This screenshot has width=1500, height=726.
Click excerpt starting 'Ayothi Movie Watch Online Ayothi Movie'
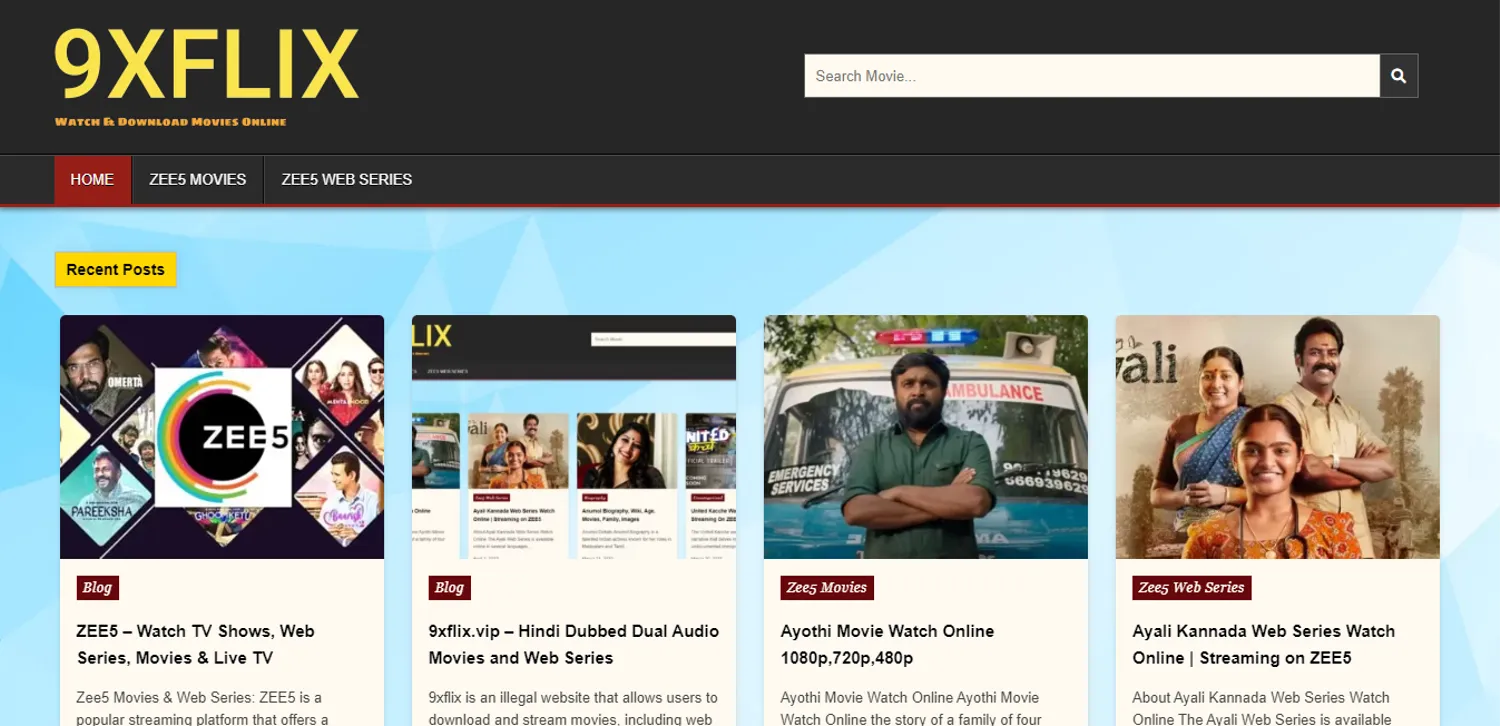click(x=911, y=708)
